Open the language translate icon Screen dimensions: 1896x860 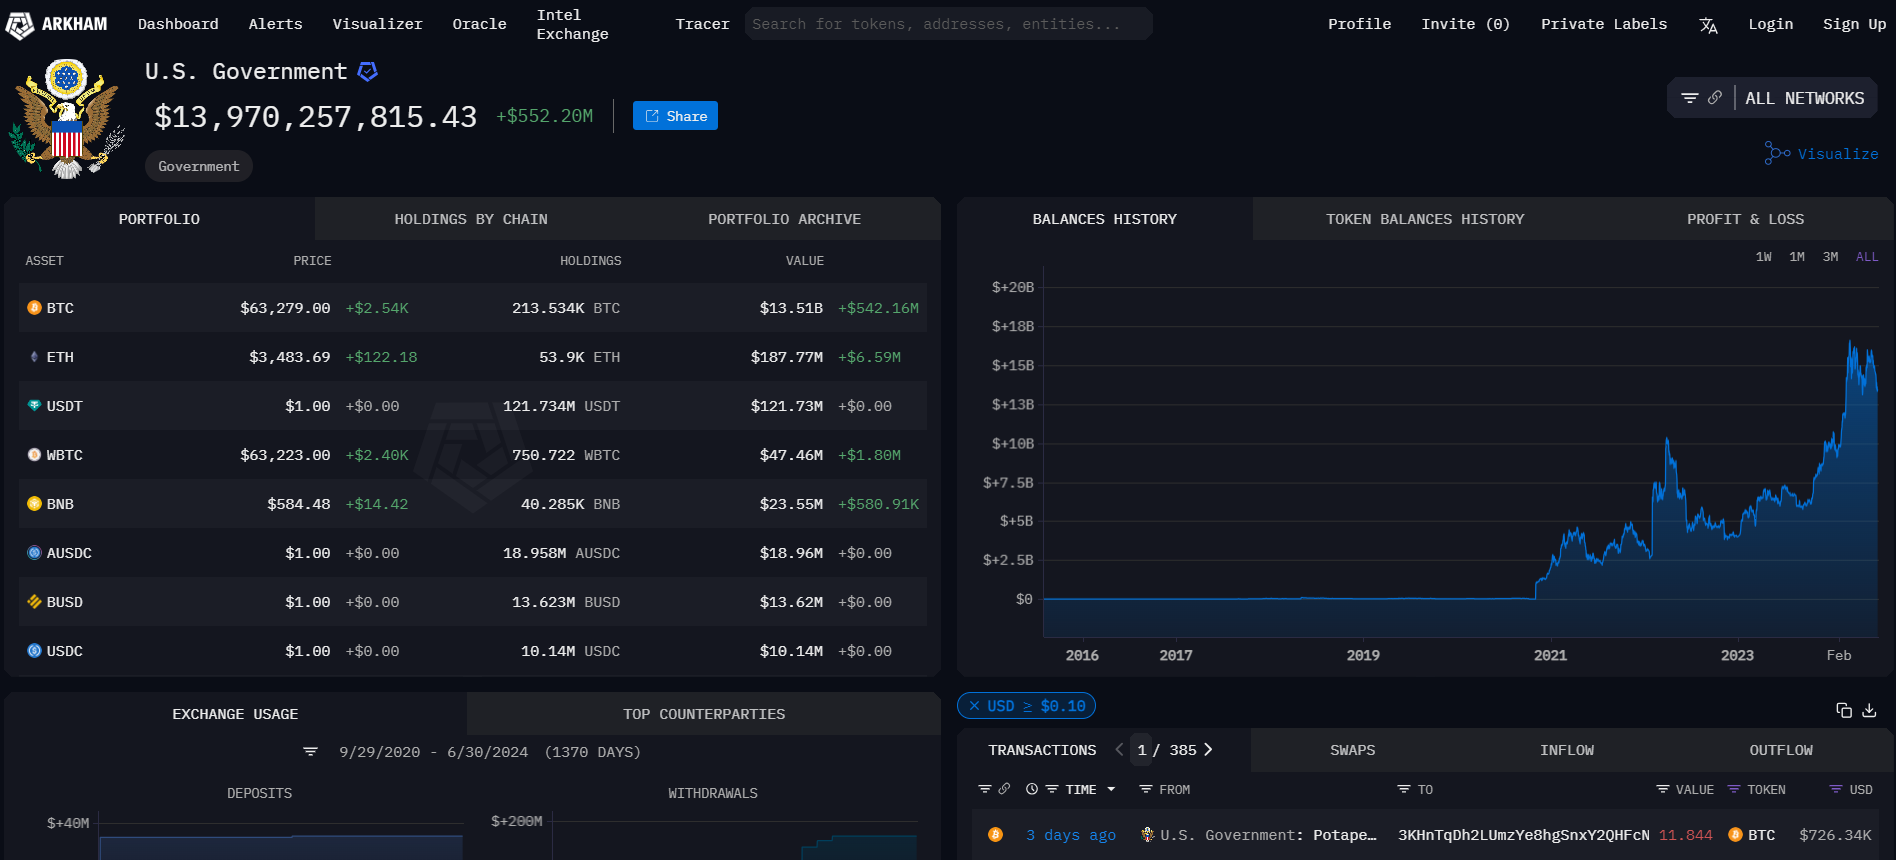(x=1708, y=25)
